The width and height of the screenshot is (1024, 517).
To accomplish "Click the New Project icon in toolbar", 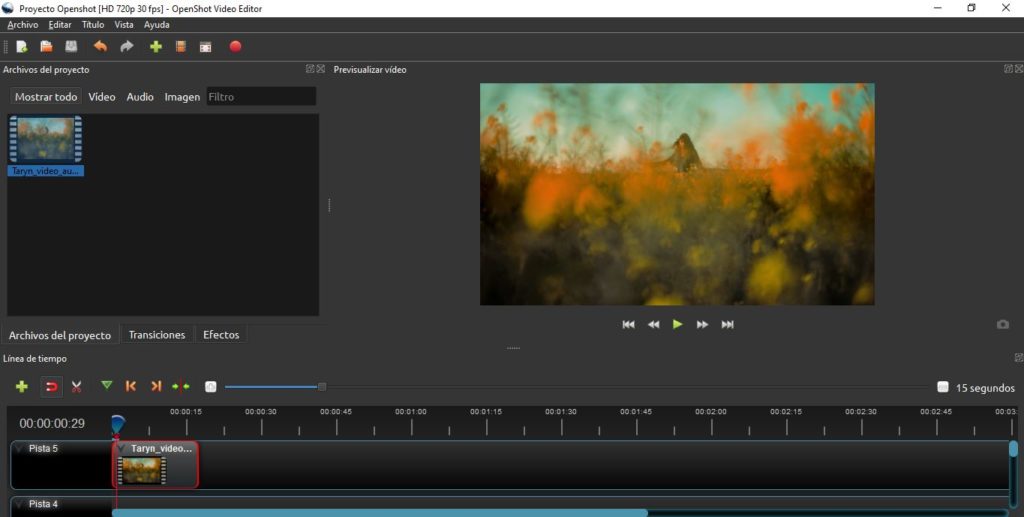I will point(21,46).
